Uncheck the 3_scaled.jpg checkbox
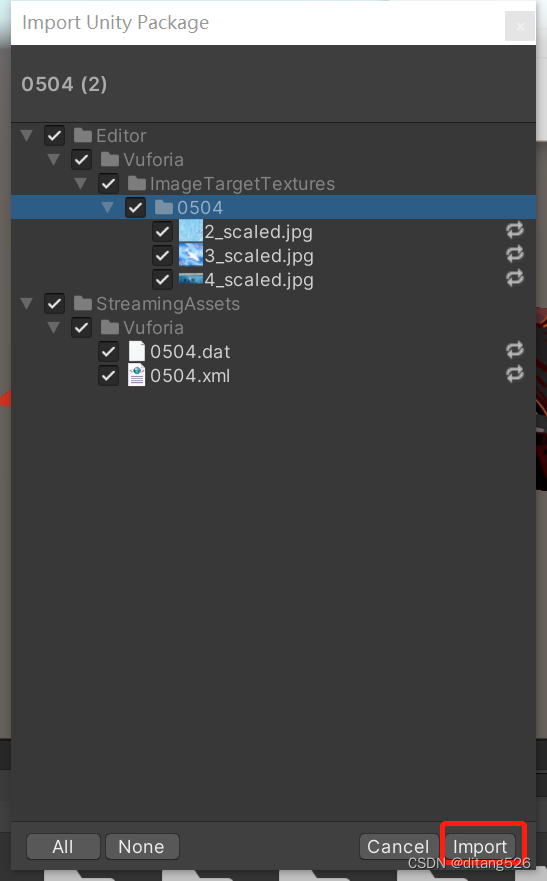The height and width of the screenshot is (881, 547). tap(162, 256)
